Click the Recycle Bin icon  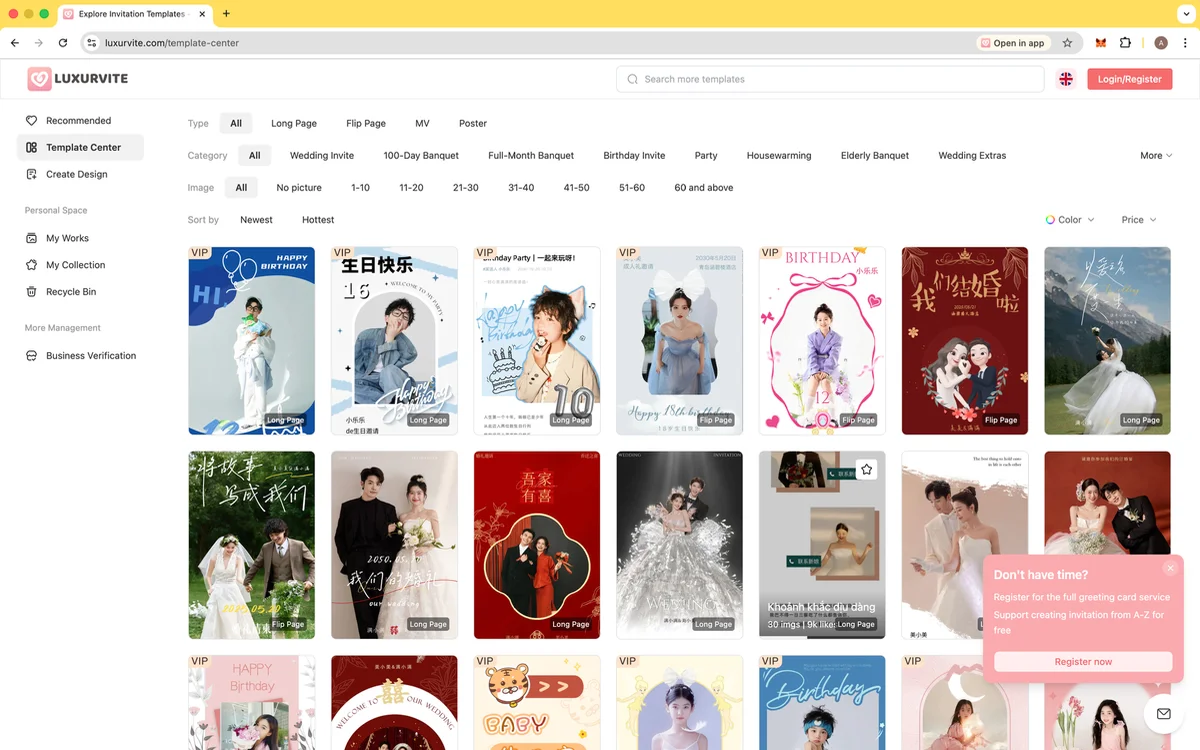(31, 292)
